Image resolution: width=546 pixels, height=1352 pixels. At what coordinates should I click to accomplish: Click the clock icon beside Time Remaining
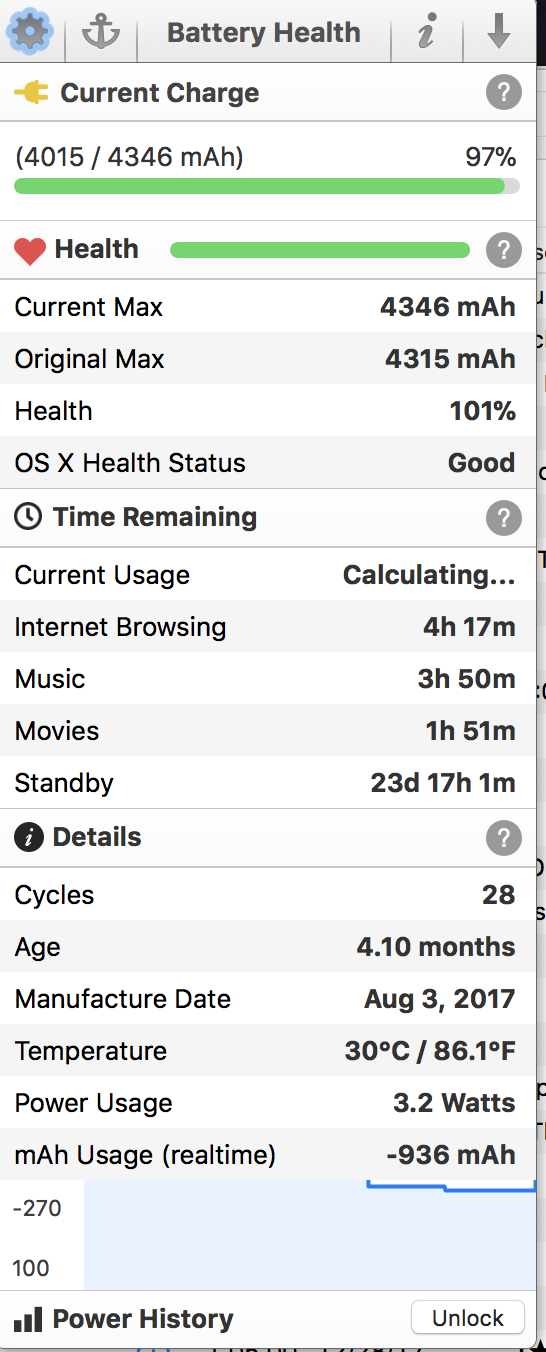(x=29, y=517)
